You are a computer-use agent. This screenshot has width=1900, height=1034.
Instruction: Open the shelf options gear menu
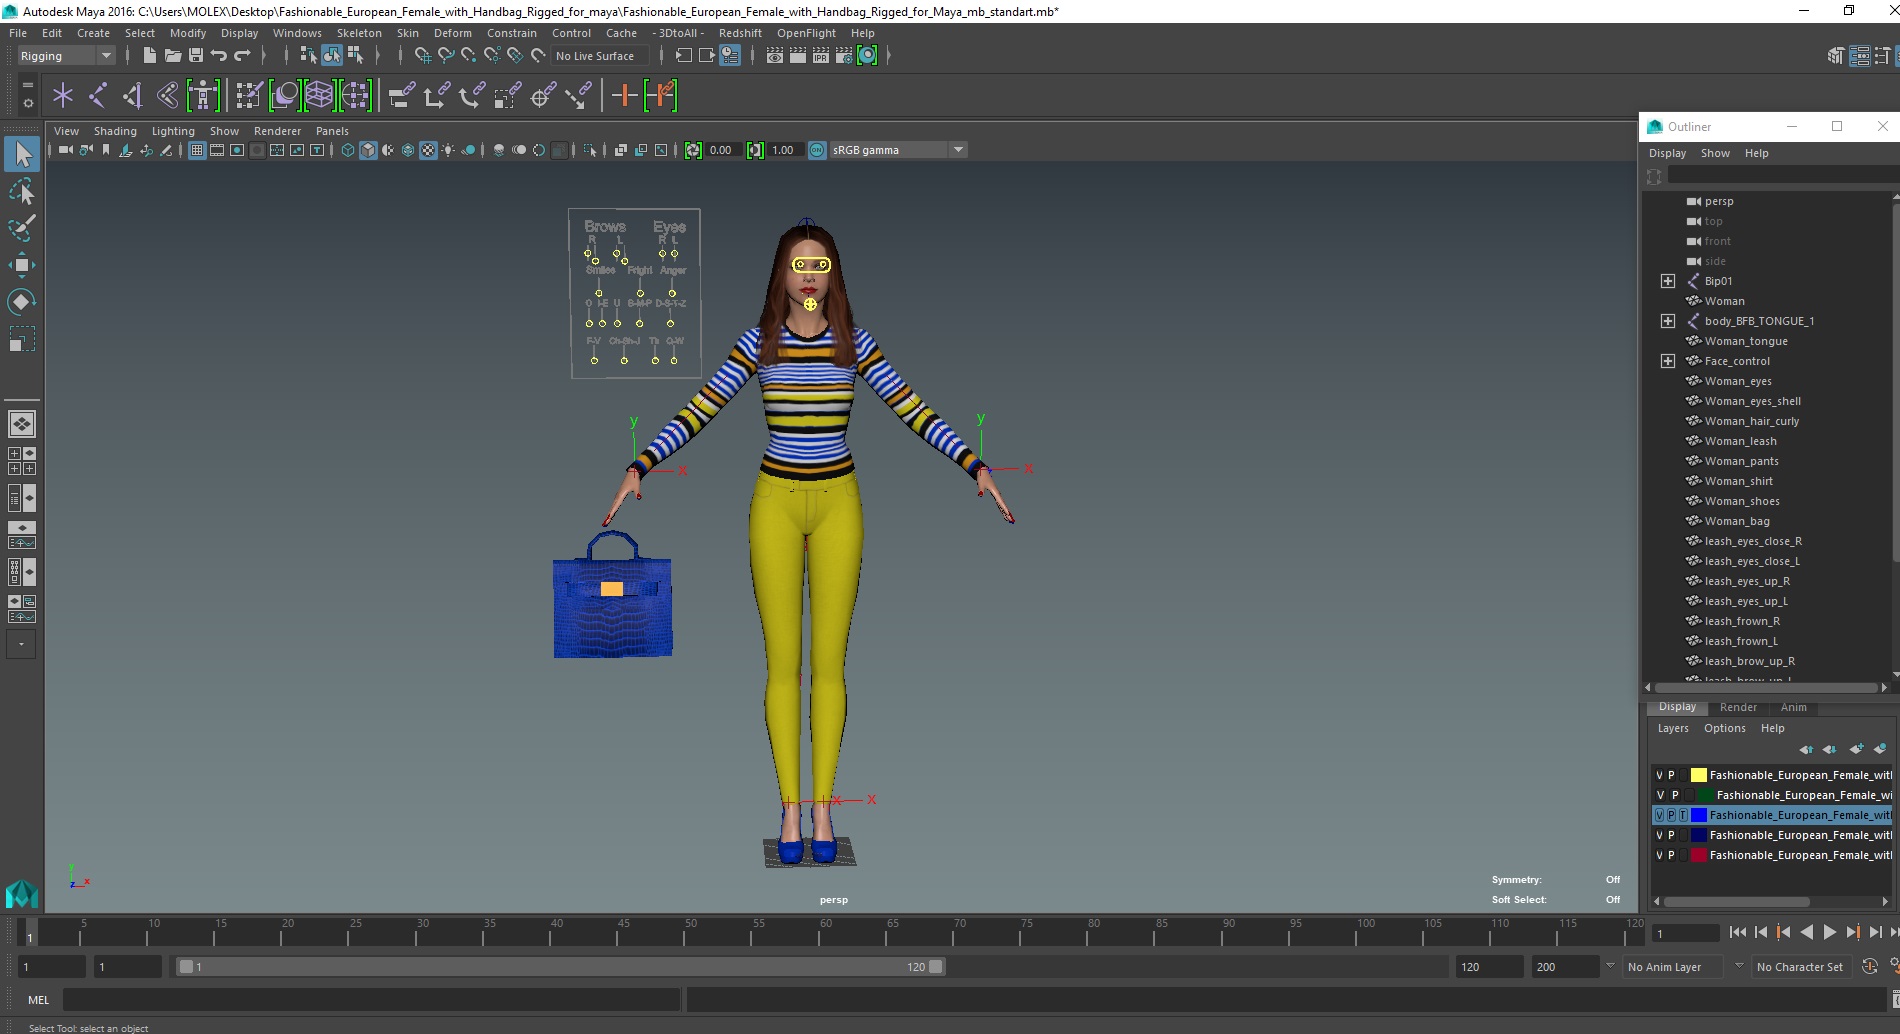[x=27, y=103]
